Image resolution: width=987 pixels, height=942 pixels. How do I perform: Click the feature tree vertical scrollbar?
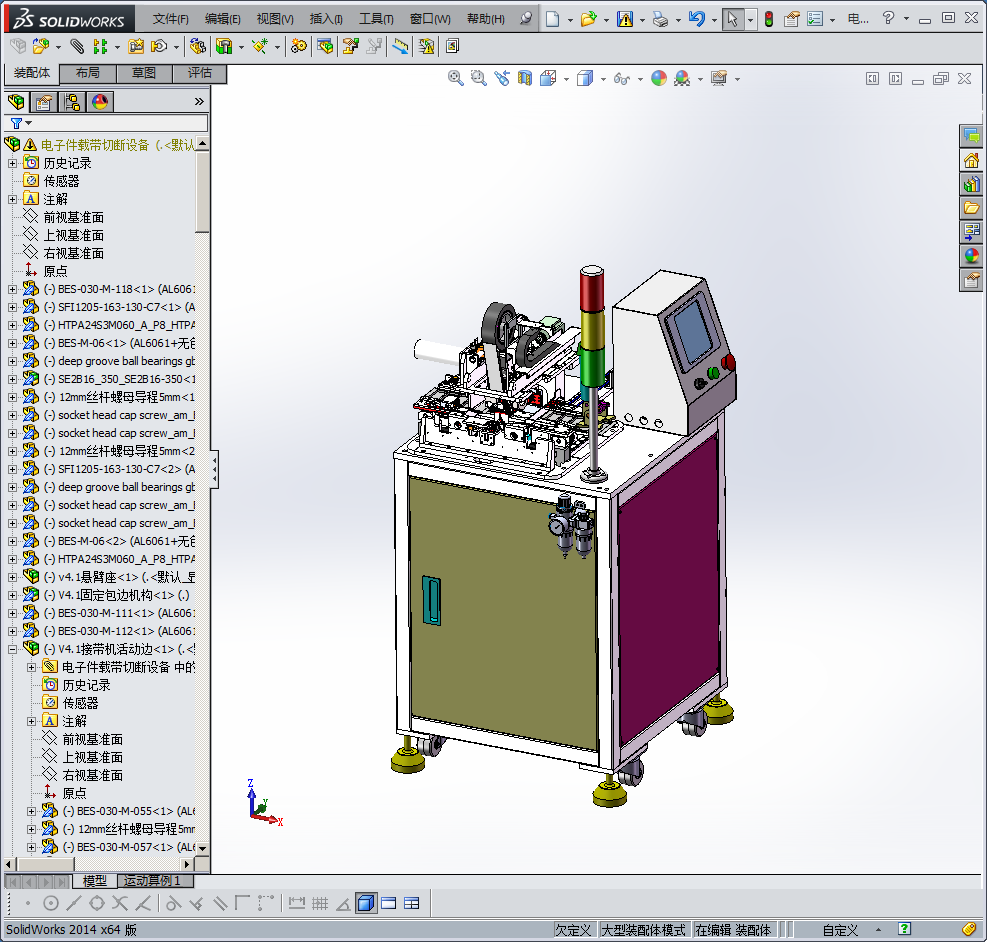(x=202, y=191)
